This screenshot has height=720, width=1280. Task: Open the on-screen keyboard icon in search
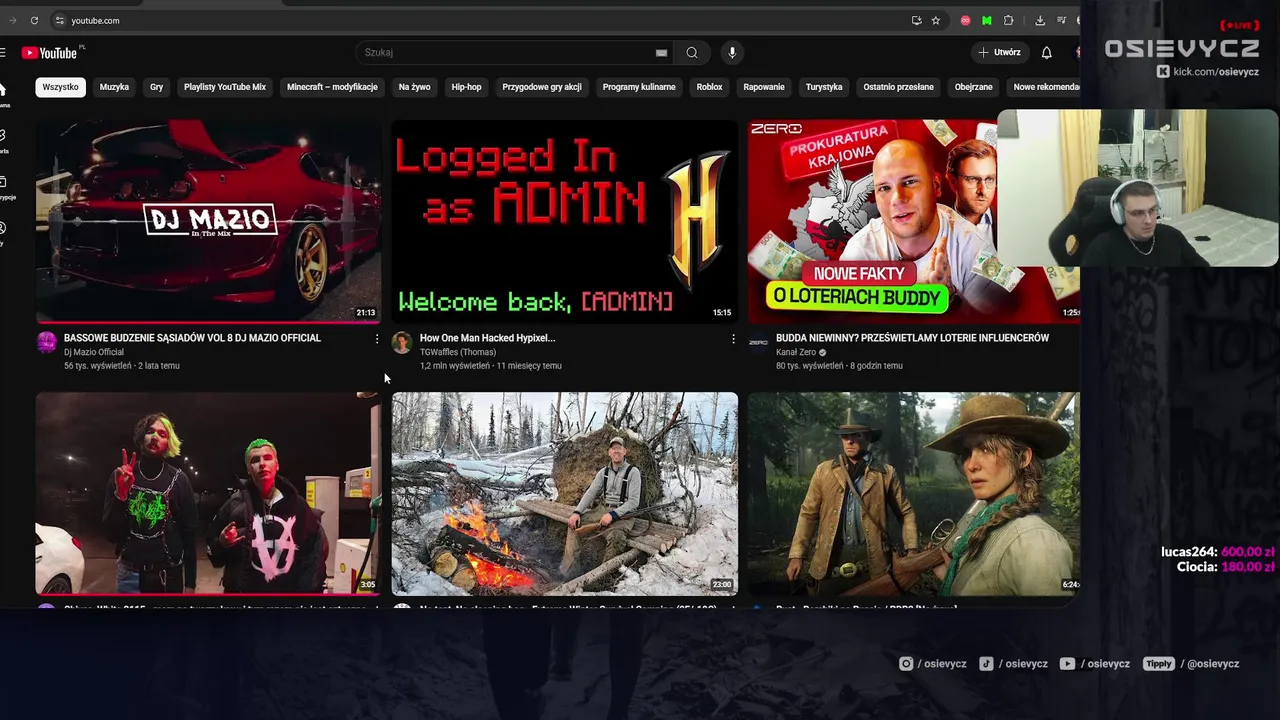click(661, 53)
